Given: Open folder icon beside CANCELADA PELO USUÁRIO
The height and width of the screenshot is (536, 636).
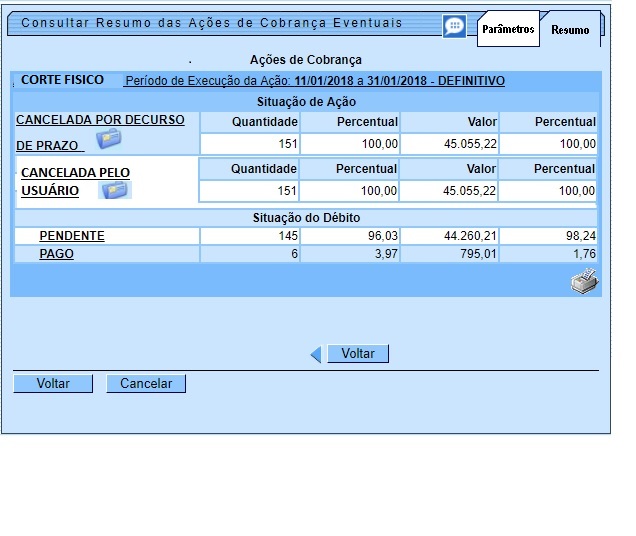Looking at the screenshot, I should [115, 189].
